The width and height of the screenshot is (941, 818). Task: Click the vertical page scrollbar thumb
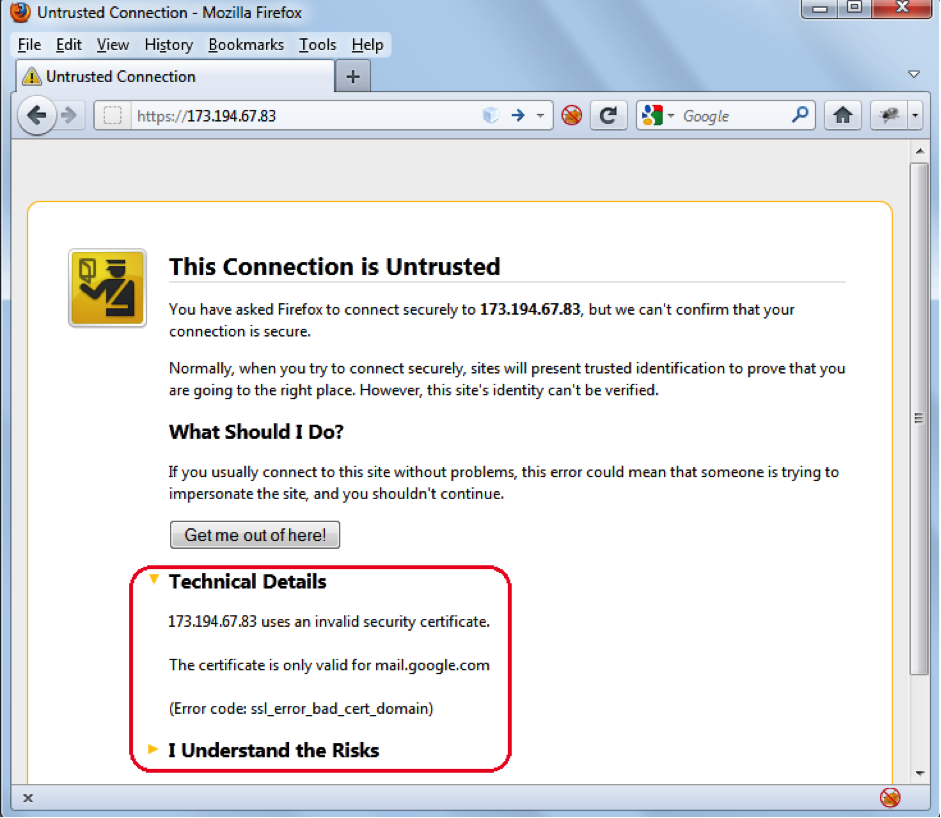(919, 418)
